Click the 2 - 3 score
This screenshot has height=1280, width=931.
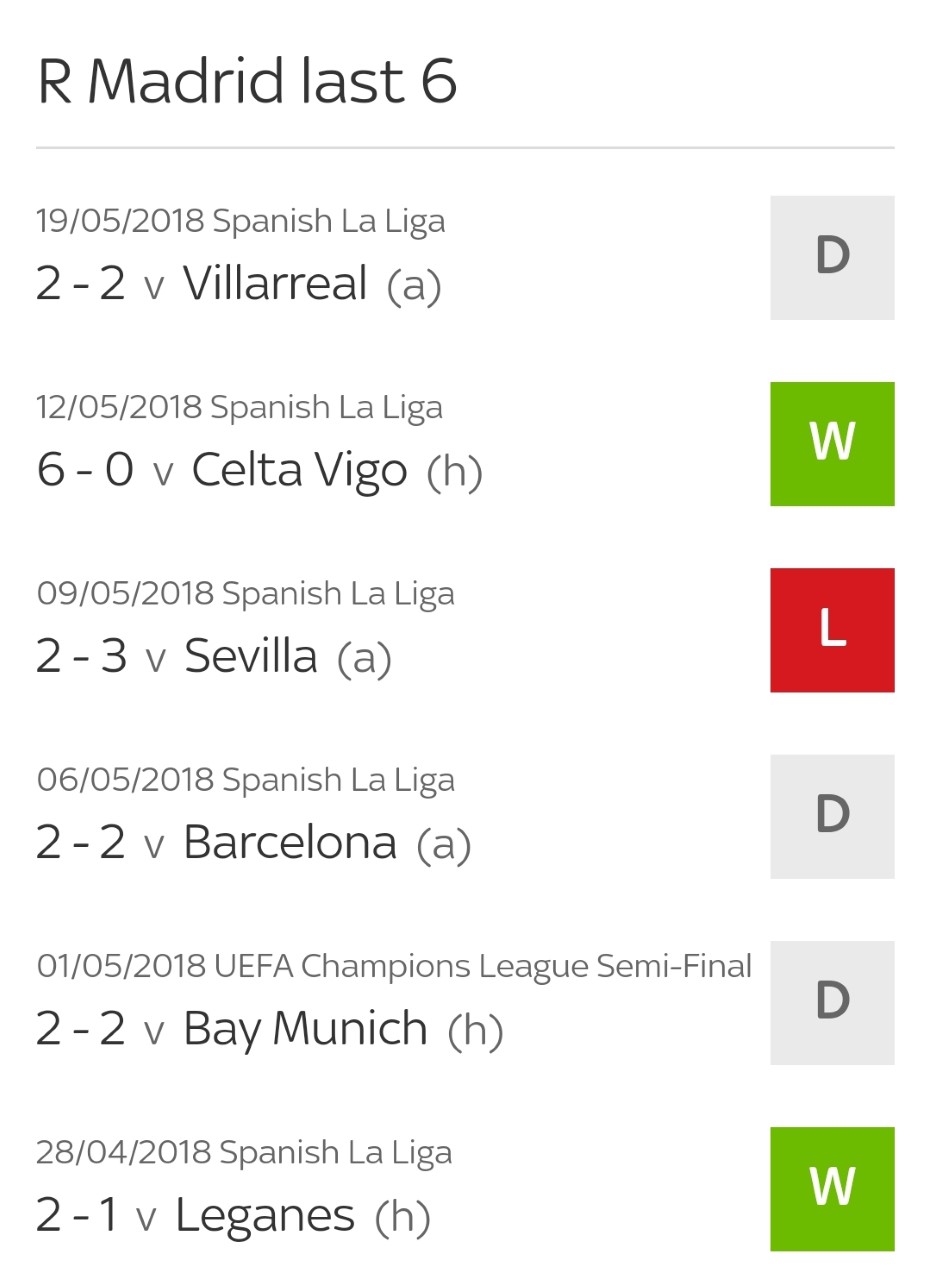(x=81, y=656)
